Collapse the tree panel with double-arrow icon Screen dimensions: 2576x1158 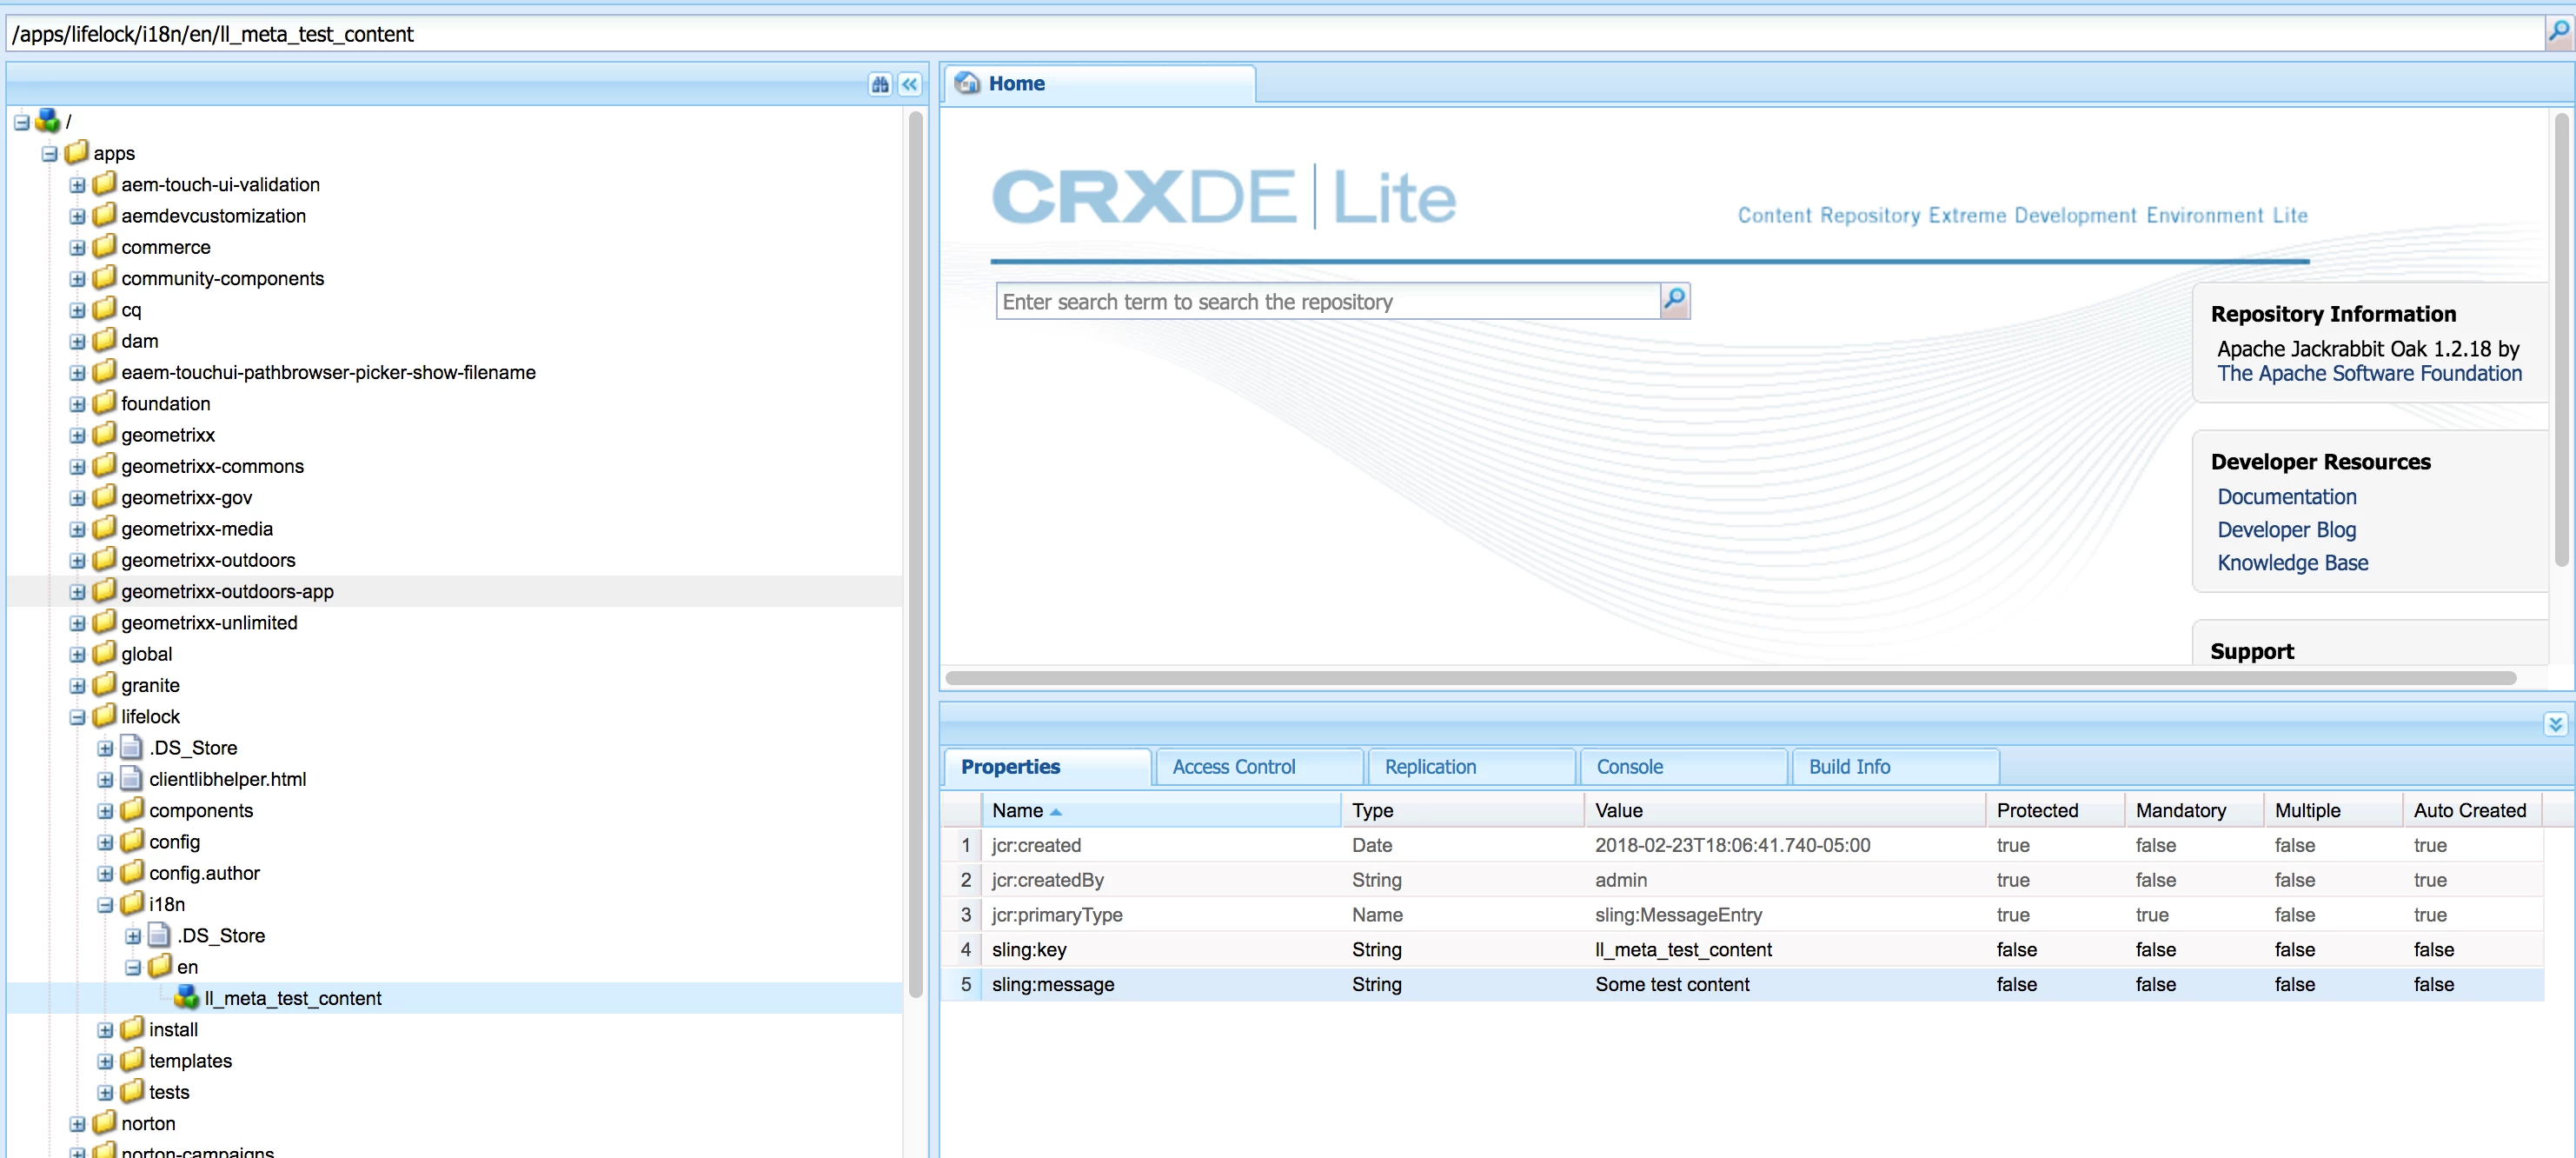coord(909,84)
